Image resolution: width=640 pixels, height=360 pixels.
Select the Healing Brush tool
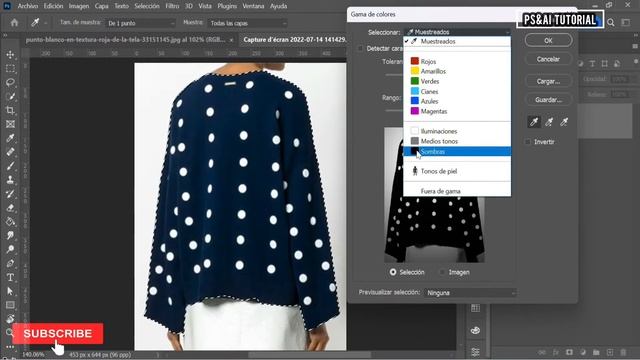click(x=11, y=152)
